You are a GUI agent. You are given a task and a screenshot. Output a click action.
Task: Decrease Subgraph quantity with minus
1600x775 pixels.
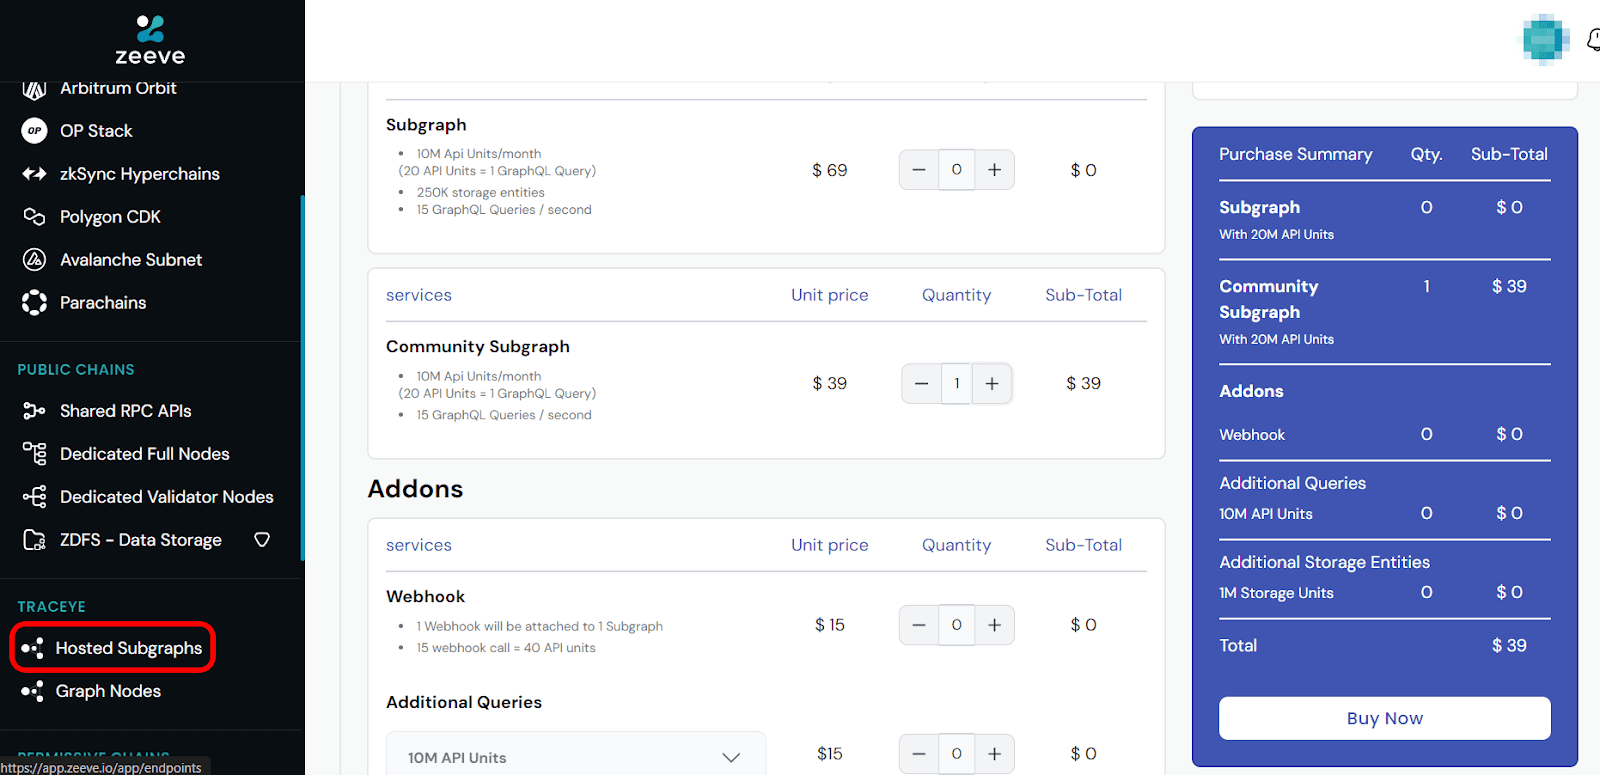click(x=919, y=170)
